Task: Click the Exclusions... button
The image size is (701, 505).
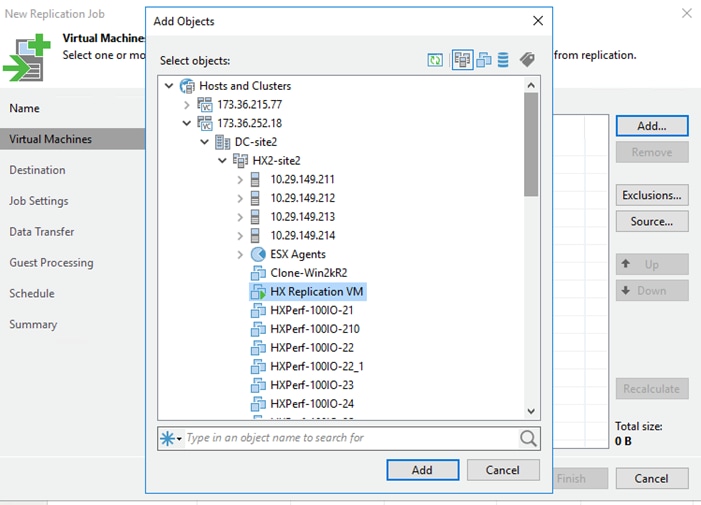Action: coord(652,195)
